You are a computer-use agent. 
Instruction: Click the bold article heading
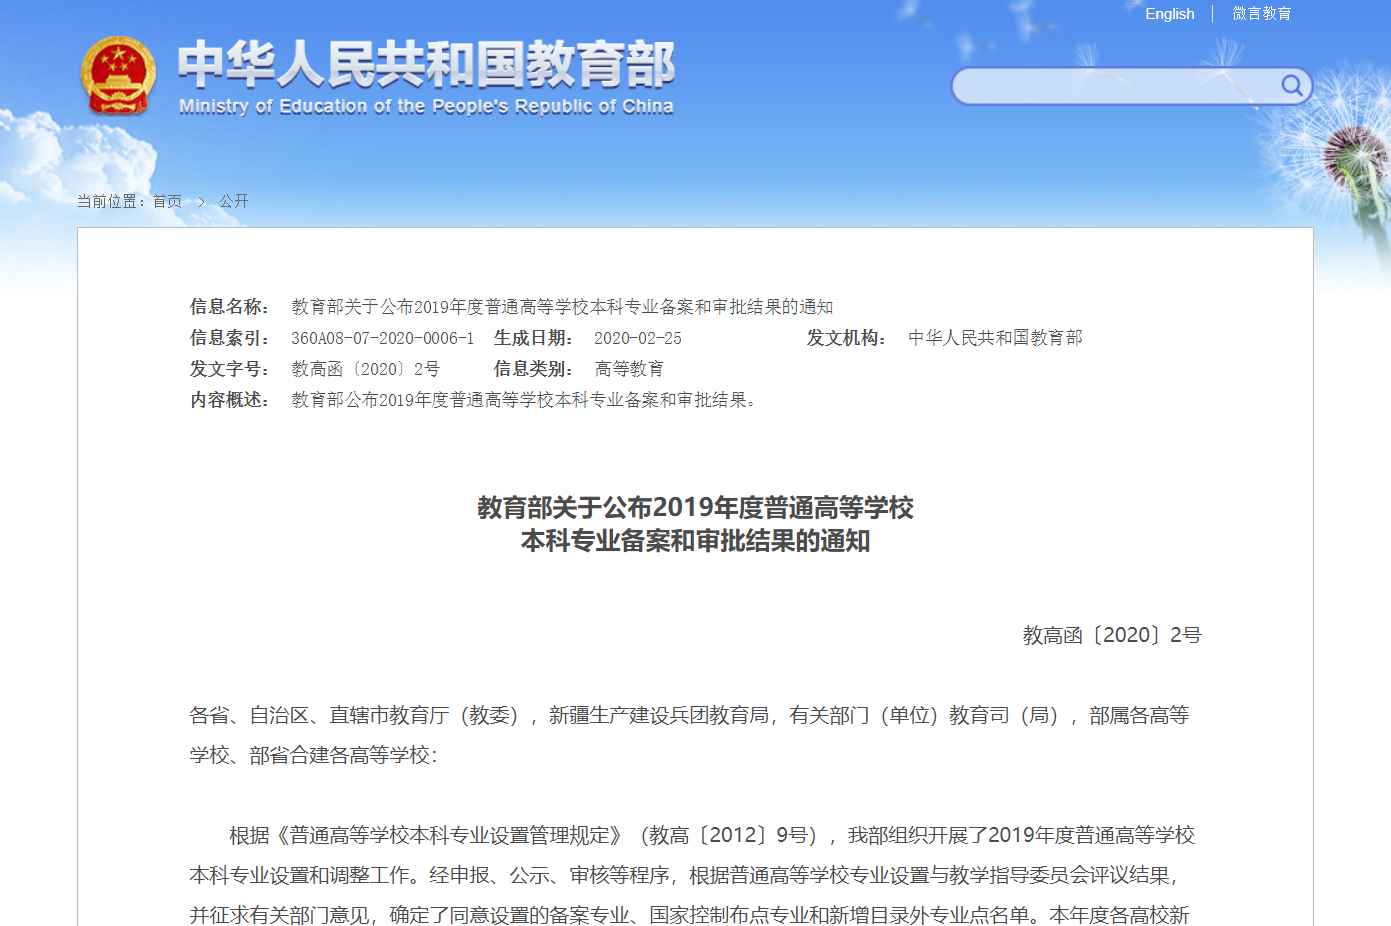click(695, 524)
